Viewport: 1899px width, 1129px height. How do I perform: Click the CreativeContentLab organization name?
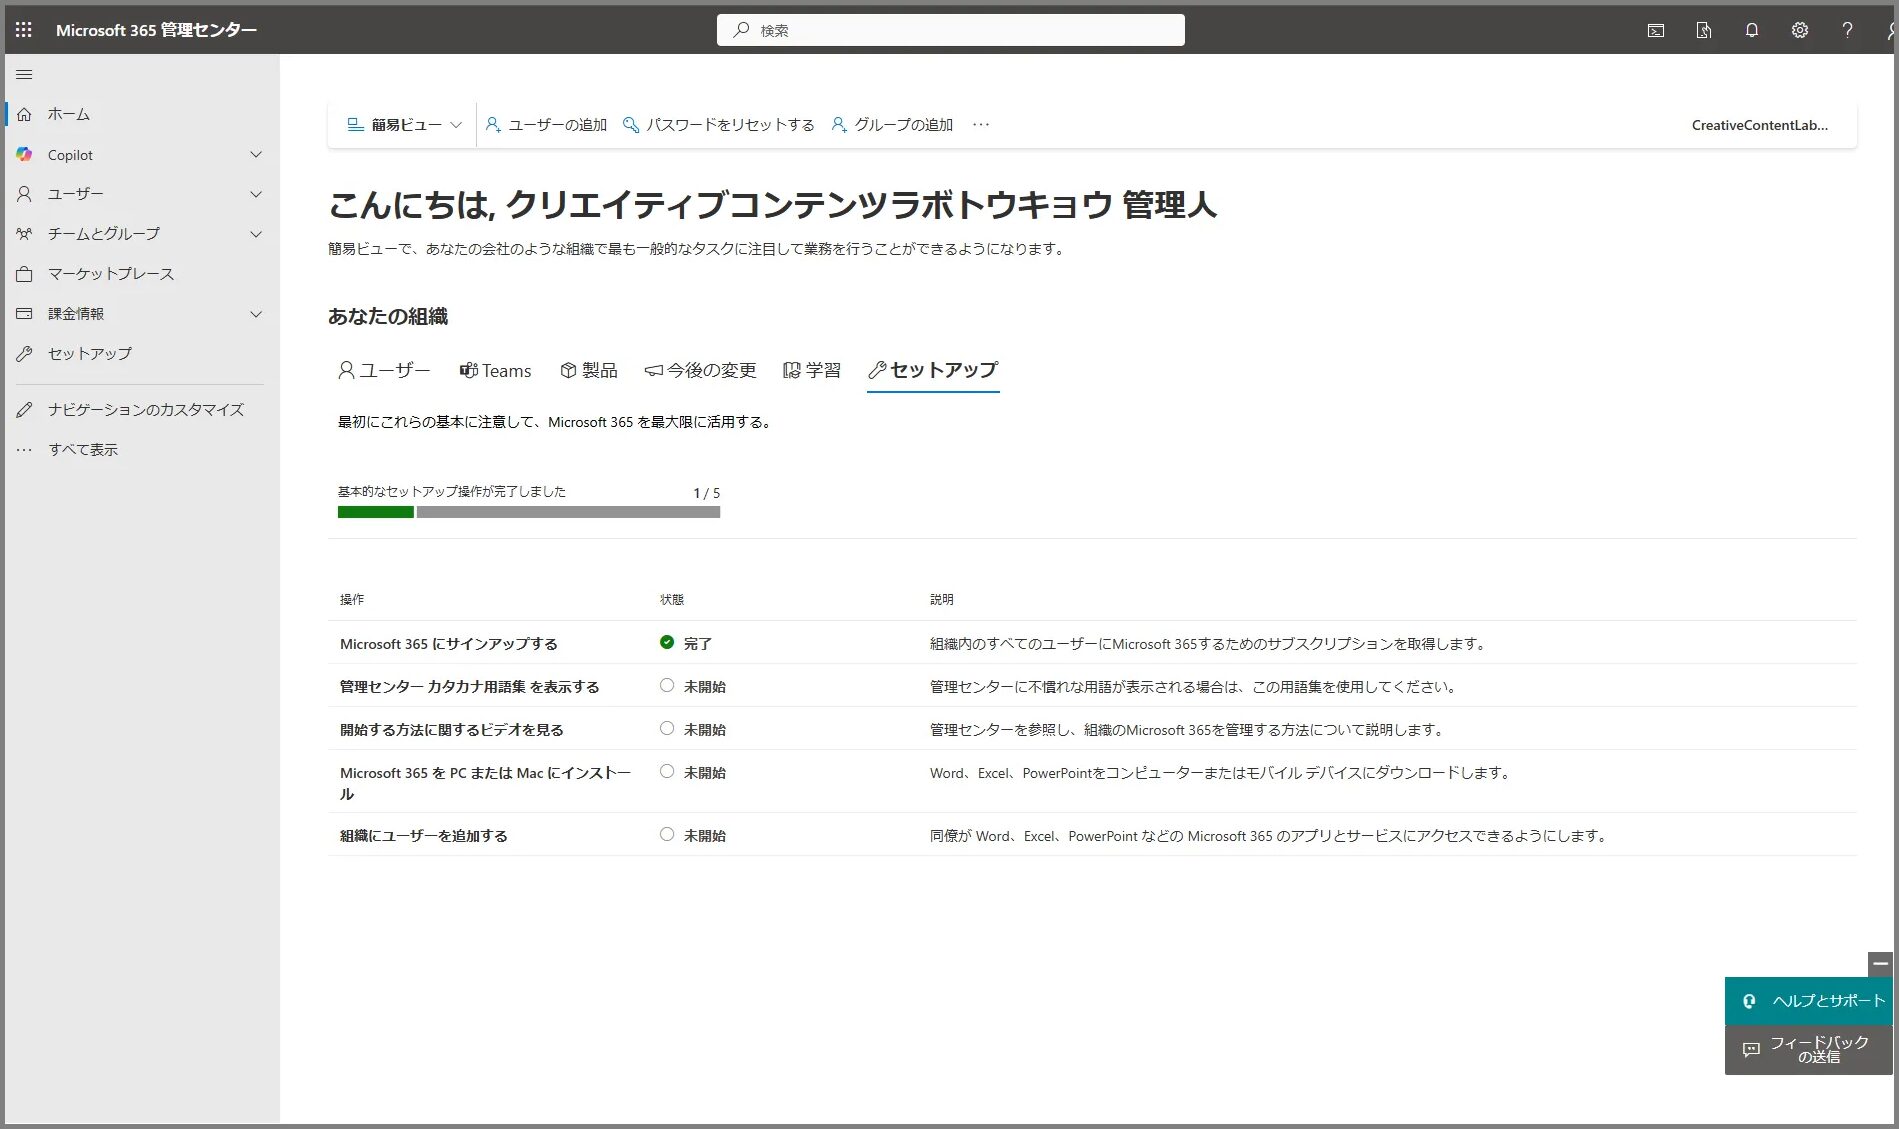pos(1760,125)
